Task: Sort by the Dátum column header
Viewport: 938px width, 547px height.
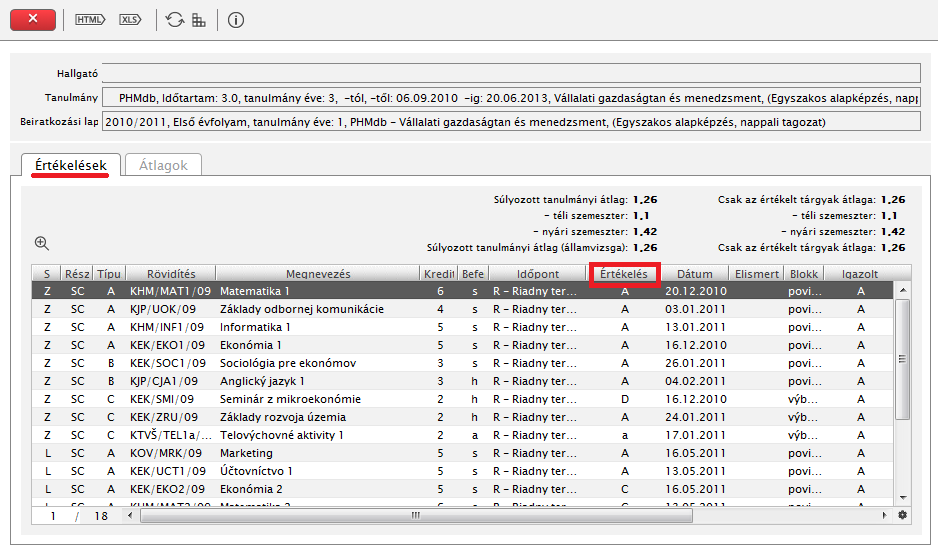Action: click(x=694, y=274)
